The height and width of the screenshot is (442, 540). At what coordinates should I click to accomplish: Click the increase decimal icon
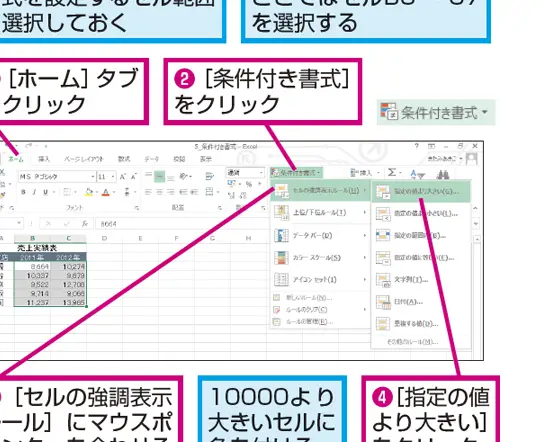(x=231, y=196)
